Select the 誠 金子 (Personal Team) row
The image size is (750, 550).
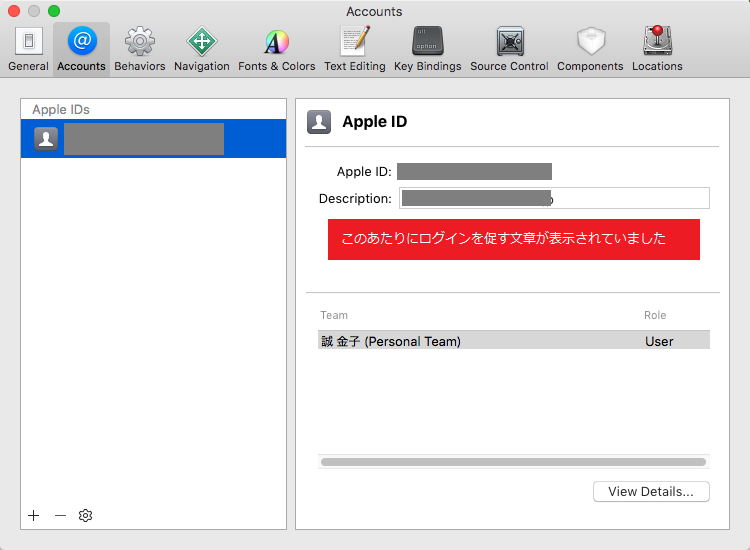click(x=514, y=341)
